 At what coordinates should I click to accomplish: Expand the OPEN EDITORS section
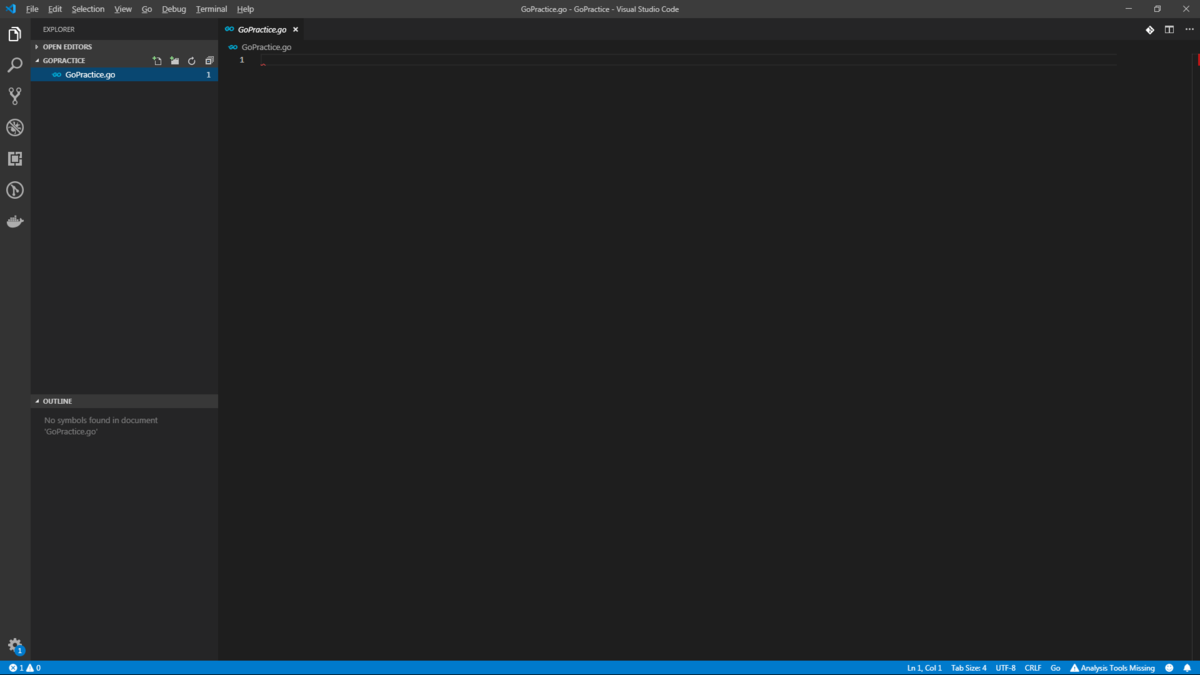[x=124, y=47]
